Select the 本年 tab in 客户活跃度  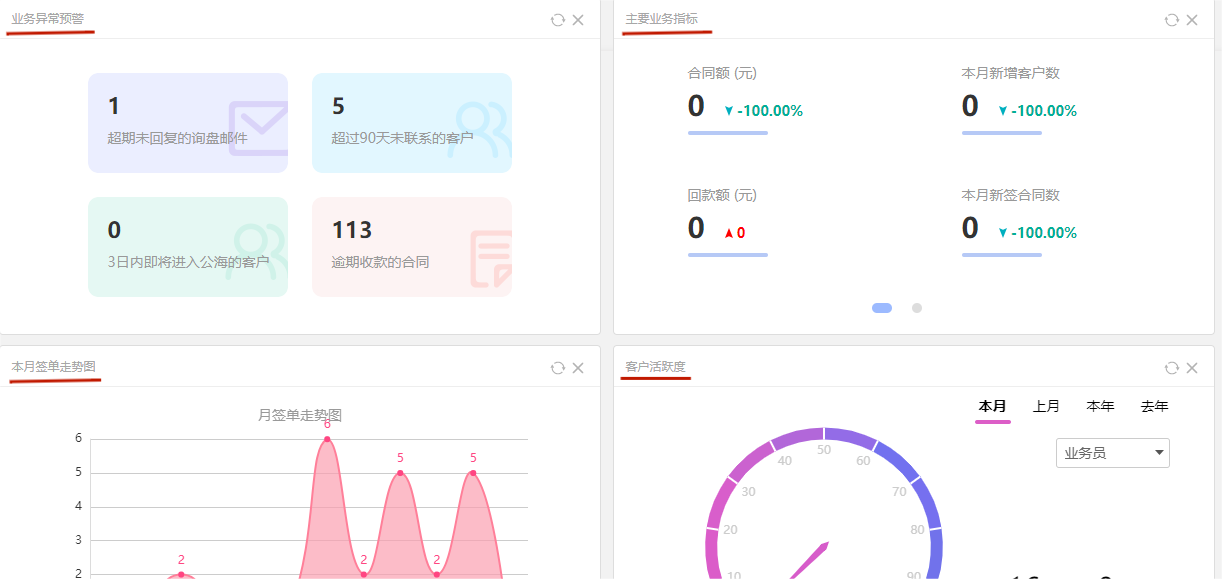pos(1101,406)
